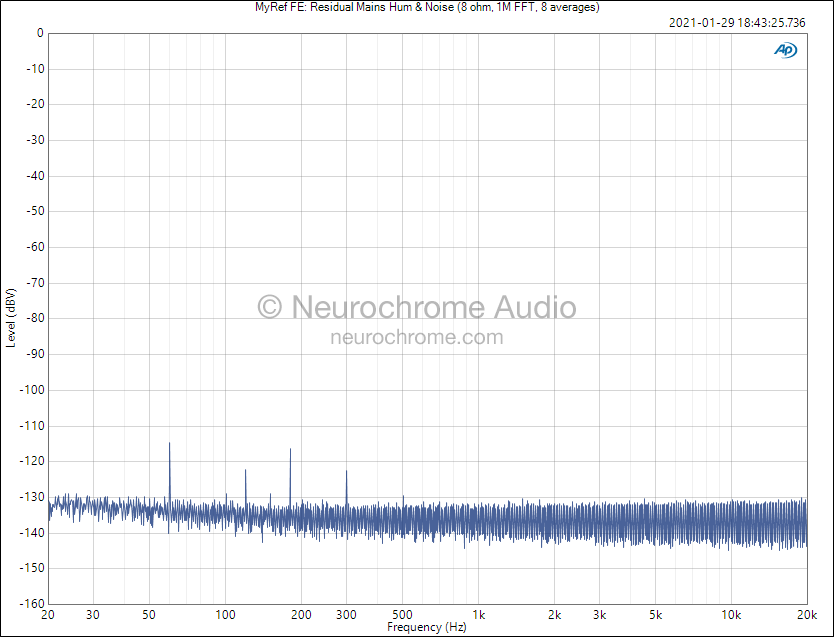Screen dimensions: 834x637
Task: Click the AP logo icon on the graph
Action: 786,50
